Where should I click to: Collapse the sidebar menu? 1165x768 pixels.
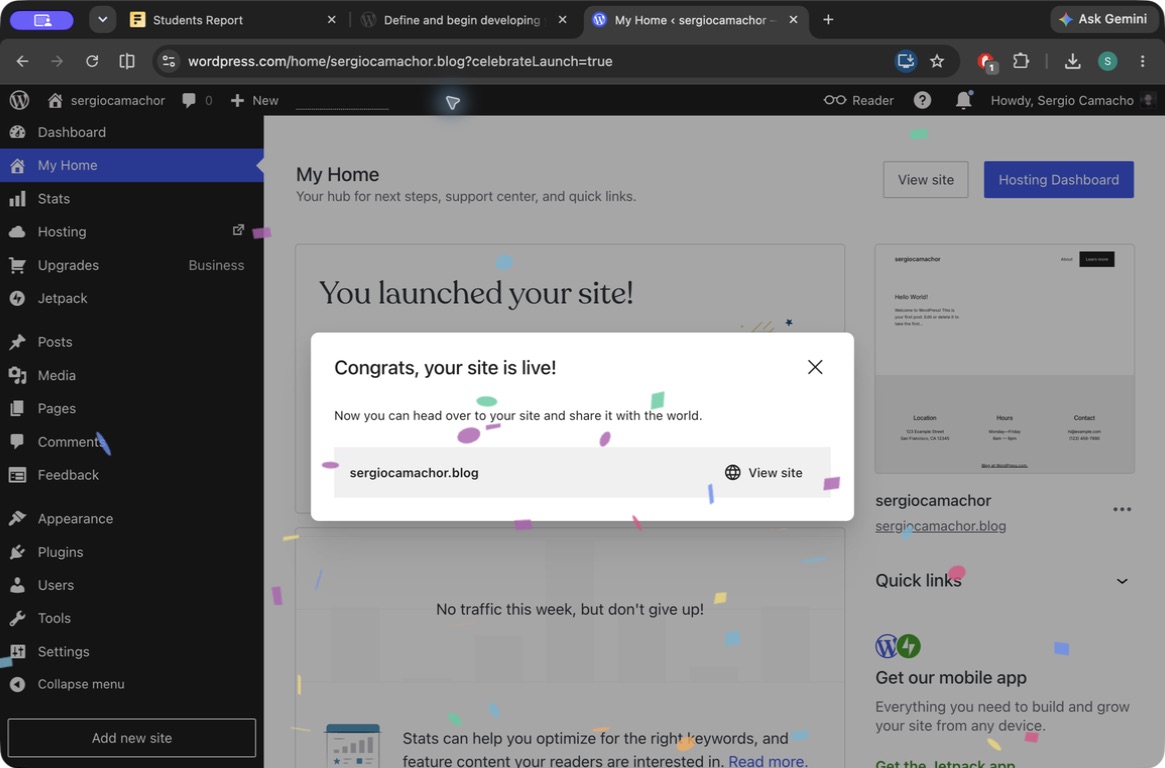[x=132, y=684]
